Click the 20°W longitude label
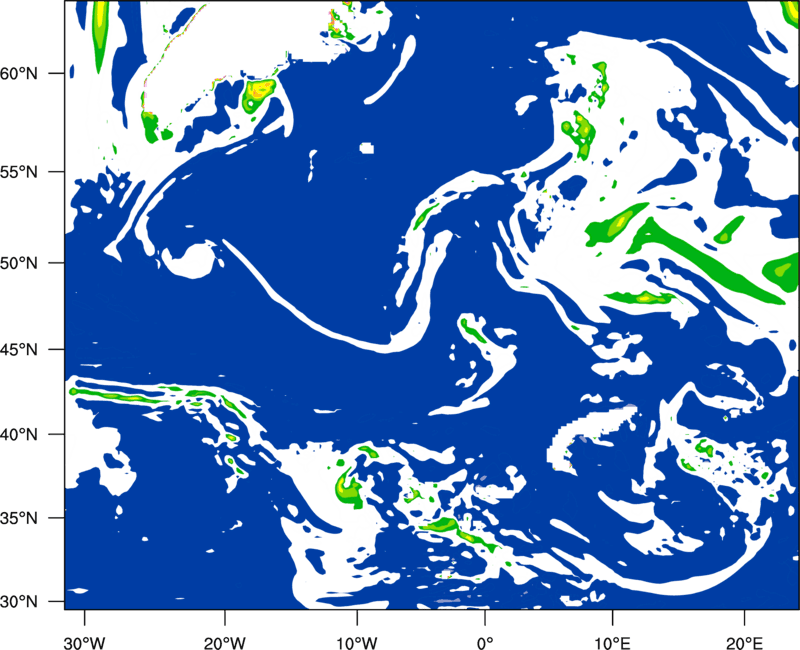Viewport: 800px width, 650px height. [224, 643]
